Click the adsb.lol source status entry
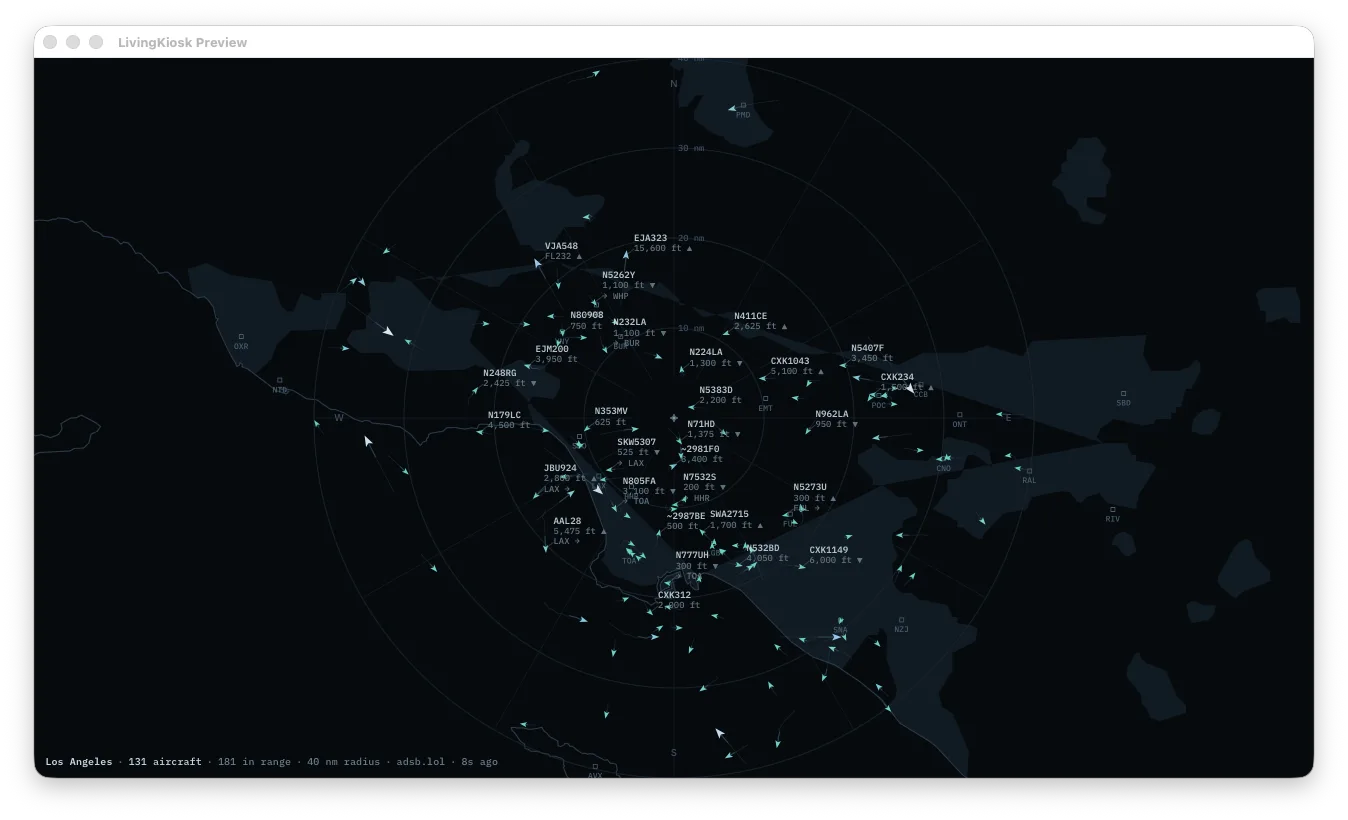This screenshot has height=820, width=1348. click(421, 762)
